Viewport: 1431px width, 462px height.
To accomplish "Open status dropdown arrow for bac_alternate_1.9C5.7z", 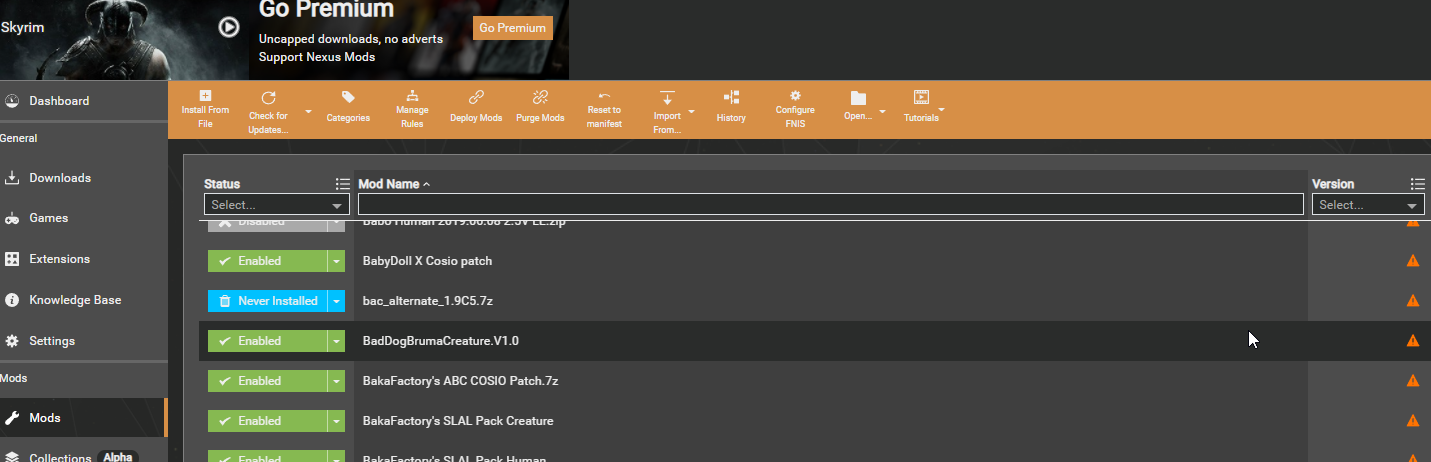I will [x=336, y=301].
